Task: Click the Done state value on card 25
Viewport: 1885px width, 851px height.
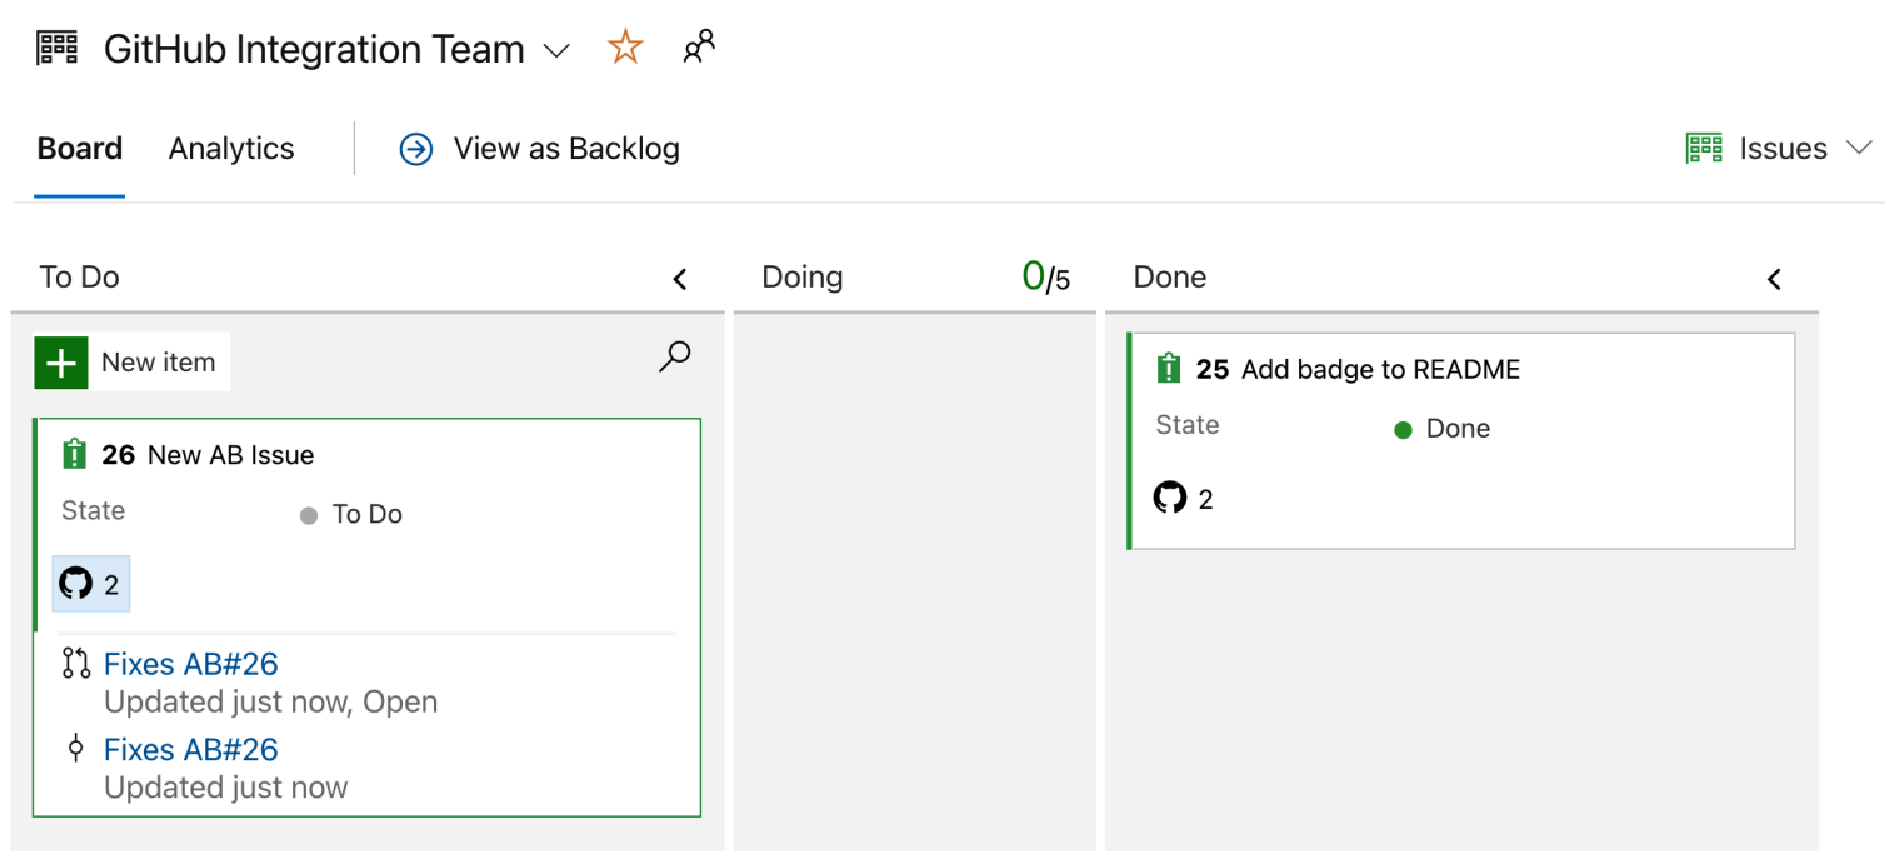Action: coord(1458,429)
